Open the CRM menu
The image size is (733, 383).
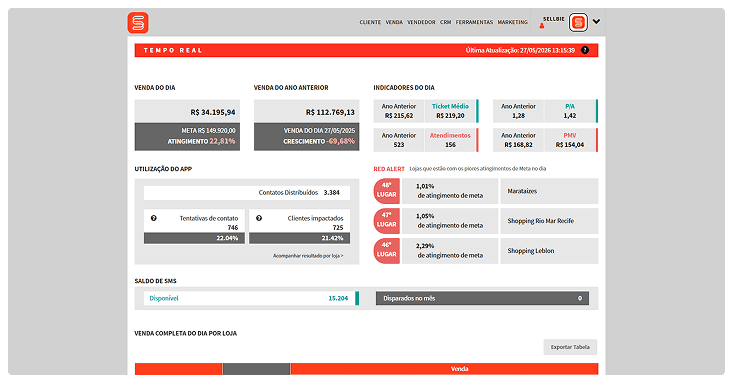point(446,22)
